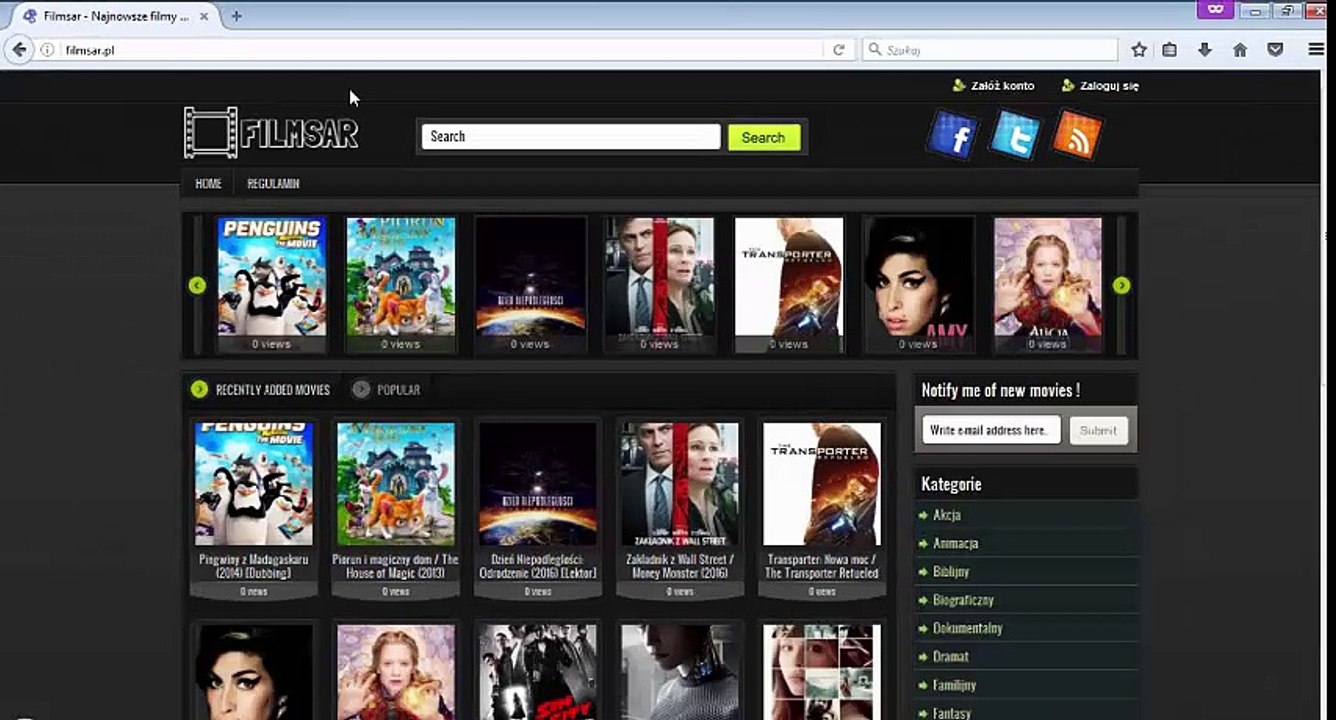Focus the email address notification field
The width and height of the screenshot is (1336, 720).
pos(991,430)
